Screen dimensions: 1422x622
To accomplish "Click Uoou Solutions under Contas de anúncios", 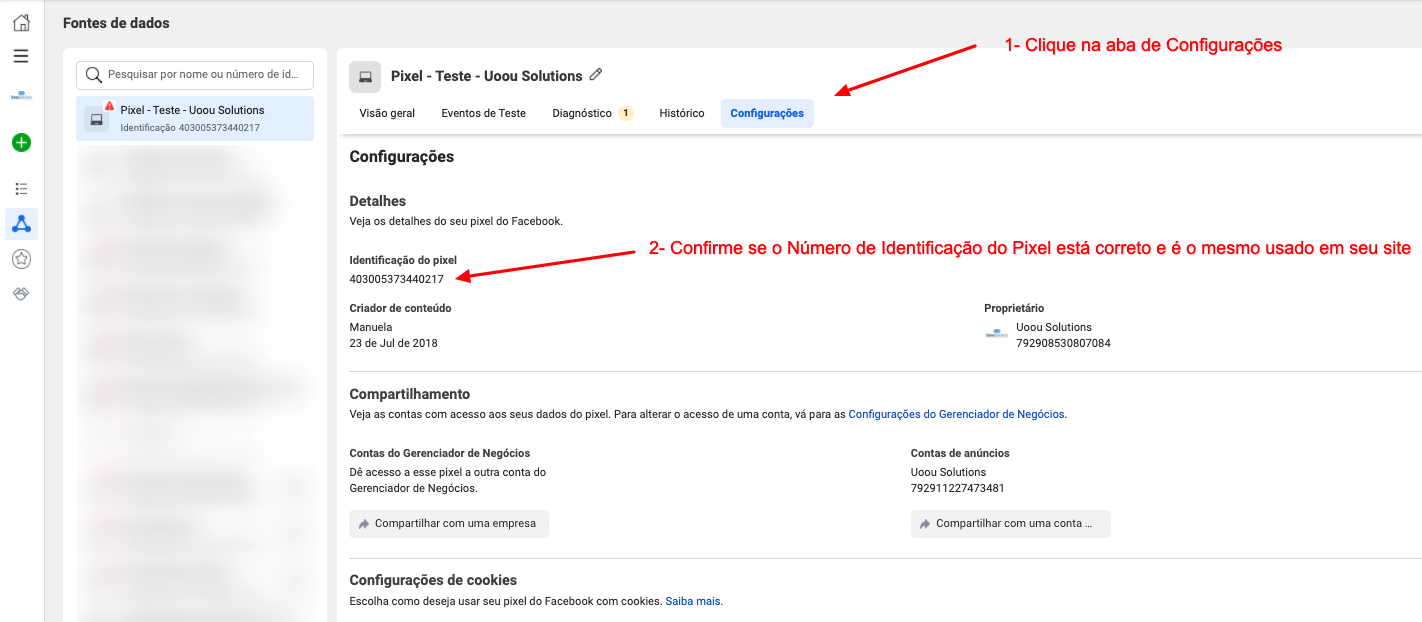I will (x=948, y=472).
